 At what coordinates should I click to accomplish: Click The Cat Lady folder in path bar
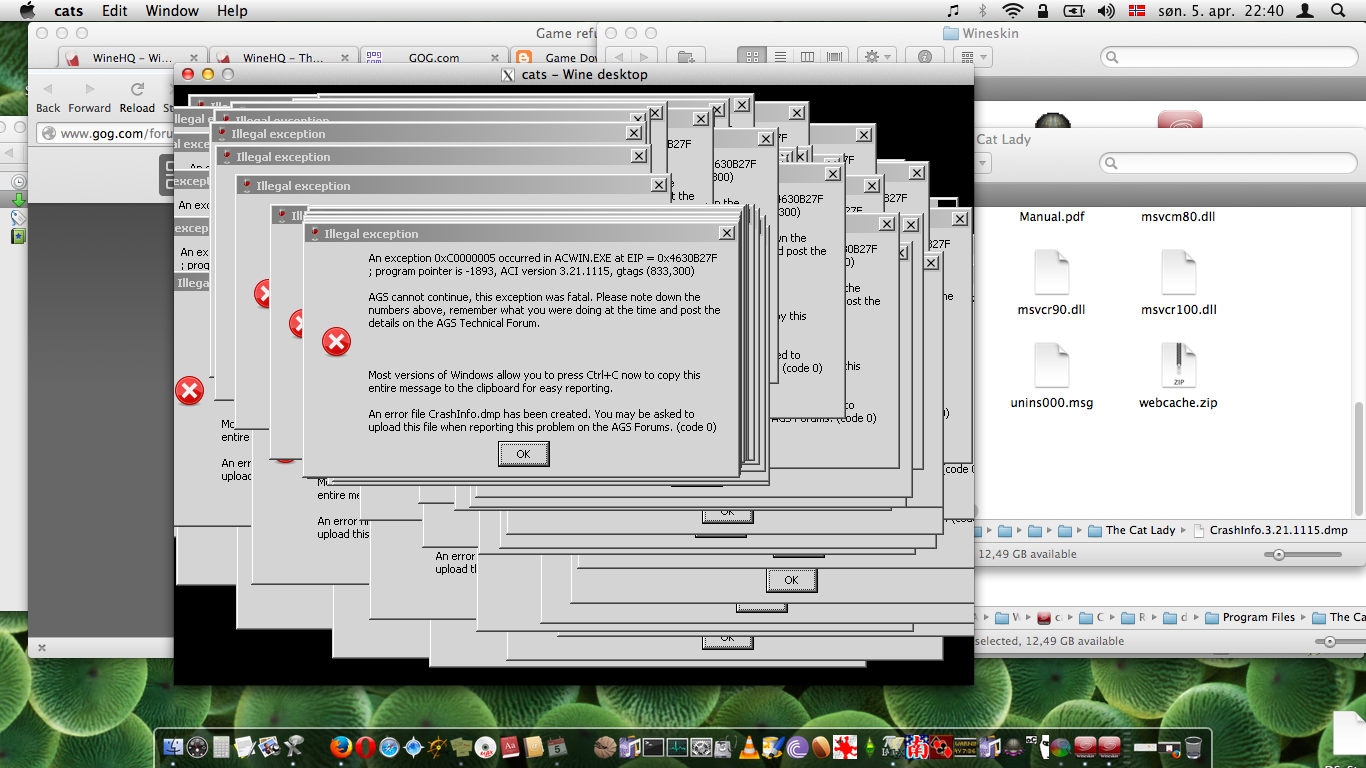(1131, 530)
